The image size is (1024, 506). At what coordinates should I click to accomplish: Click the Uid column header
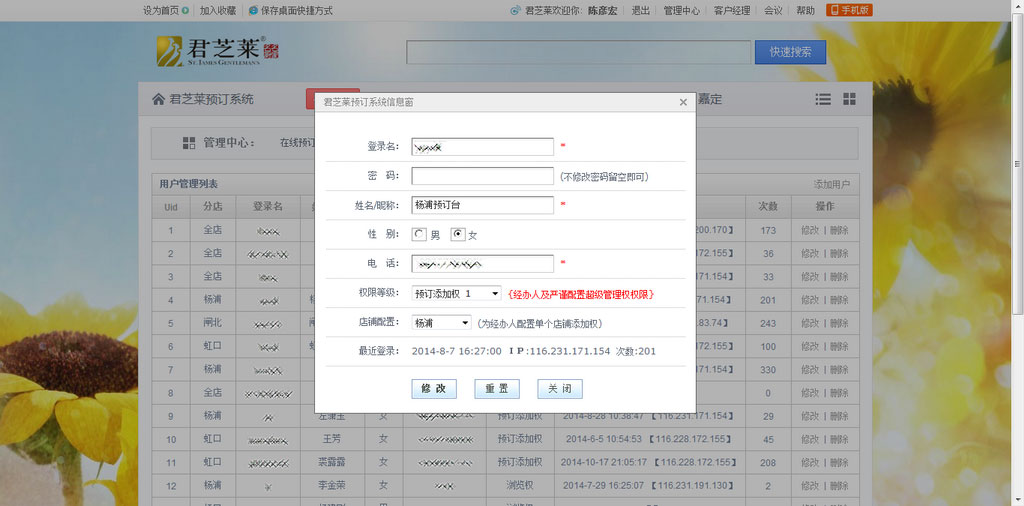click(x=171, y=207)
